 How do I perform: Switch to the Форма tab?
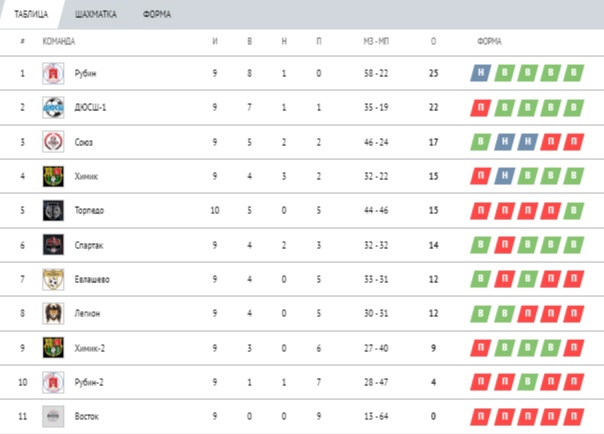(x=157, y=14)
